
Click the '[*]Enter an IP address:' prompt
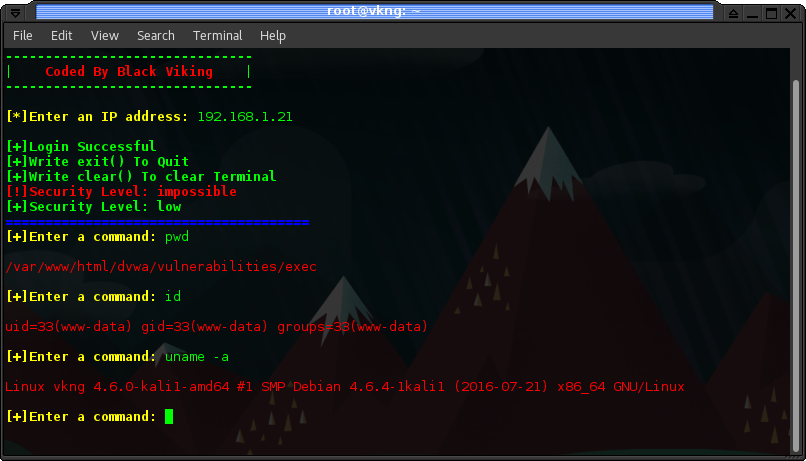[97, 117]
